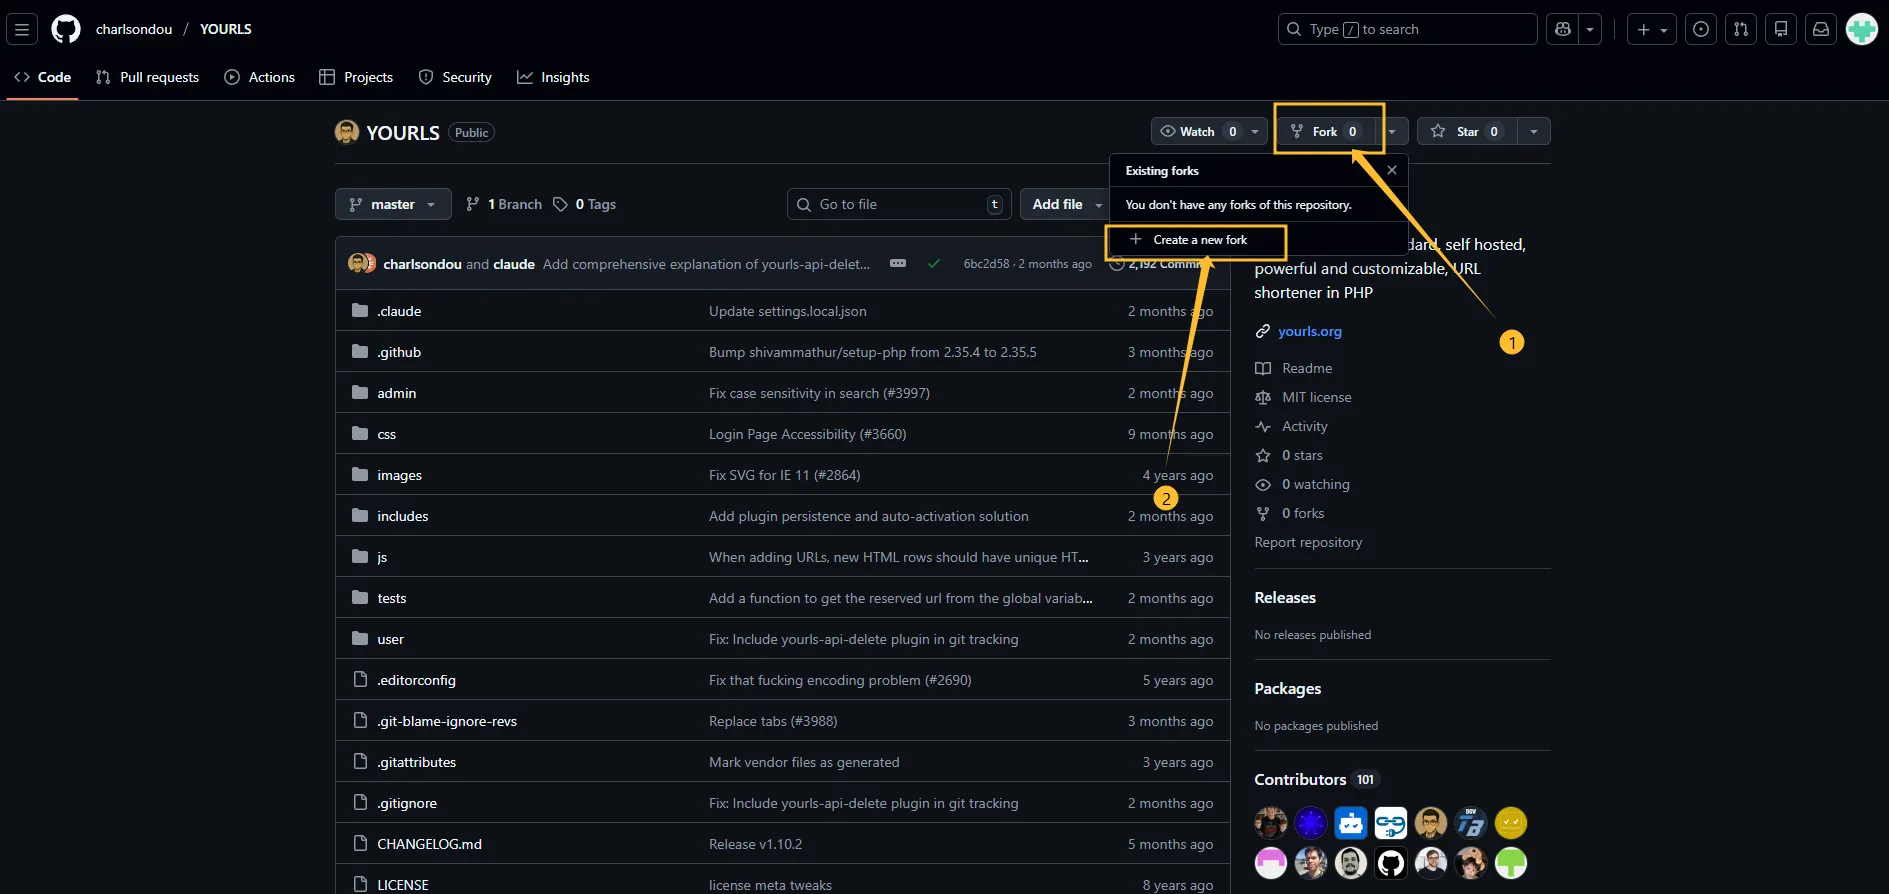Image resolution: width=1889 pixels, height=894 pixels.
Task: Open the yourls.org website link
Action: coord(1309,331)
